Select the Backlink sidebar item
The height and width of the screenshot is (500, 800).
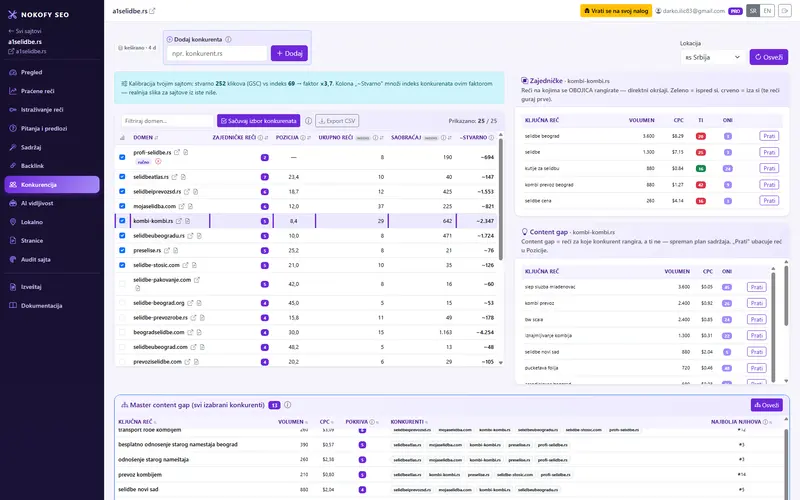(52, 166)
